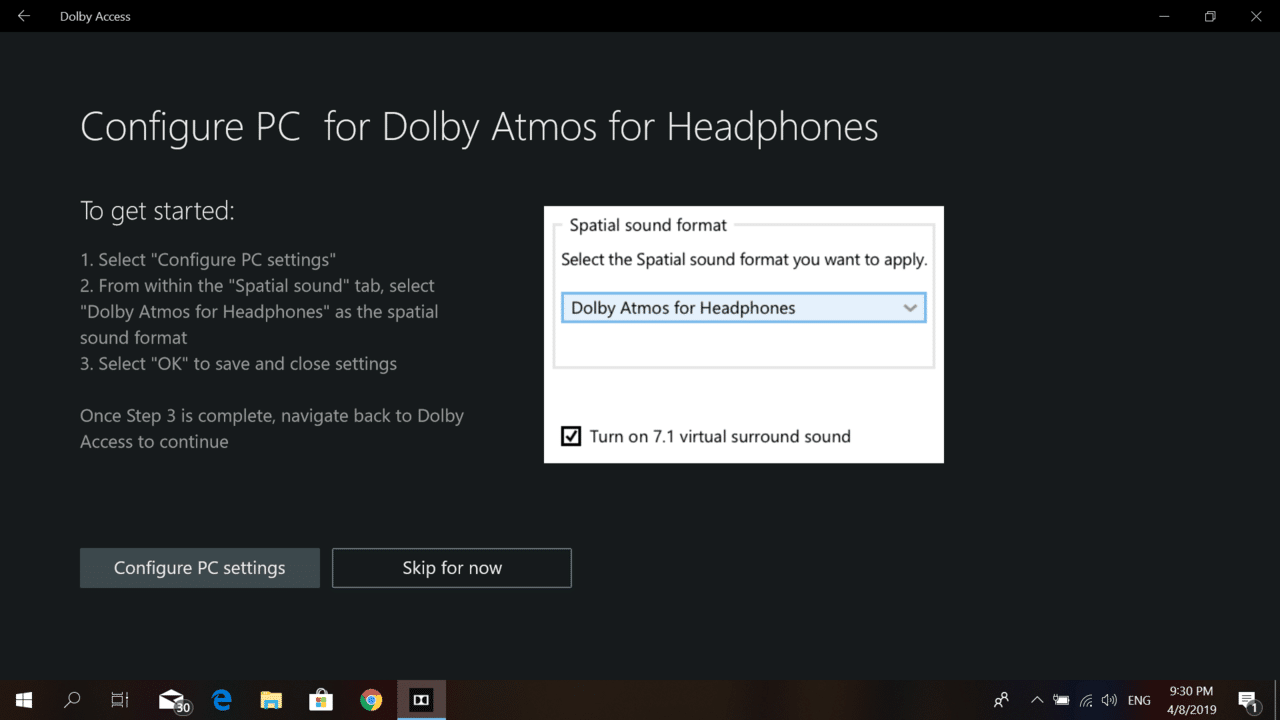Screen dimensions: 1280x720
Task: Open the Mail app in taskbar
Action: click(x=173, y=700)
